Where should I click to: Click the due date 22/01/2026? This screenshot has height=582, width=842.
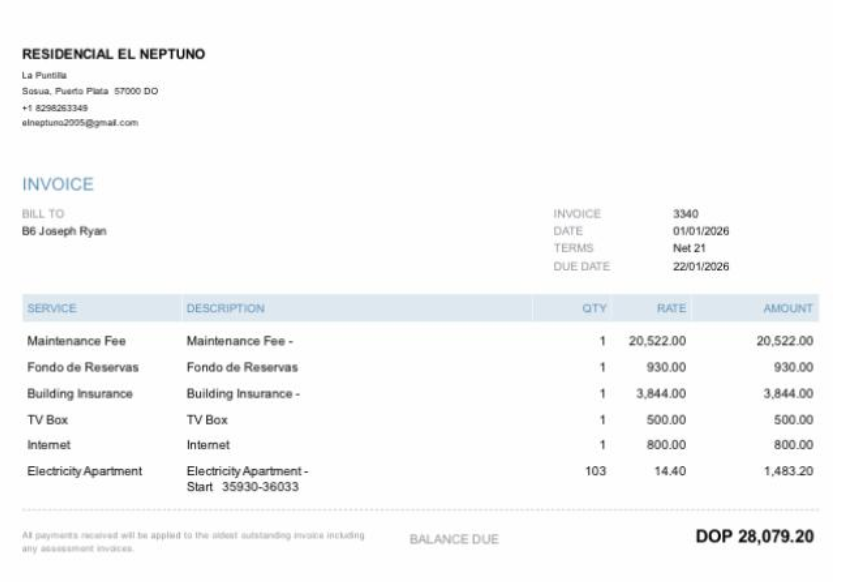point(701,266)
